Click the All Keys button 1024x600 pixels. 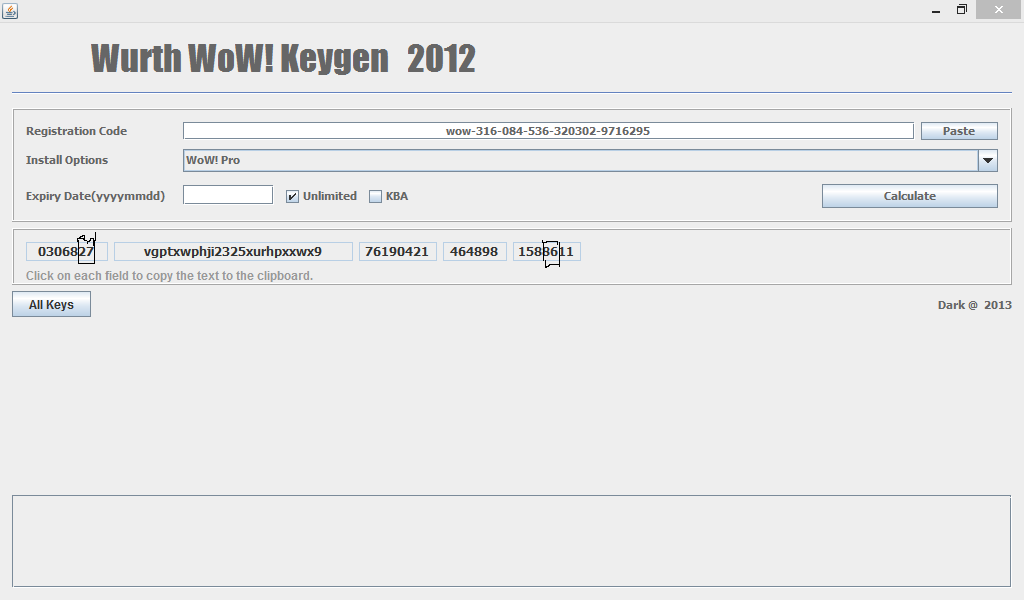coord(50,304)
